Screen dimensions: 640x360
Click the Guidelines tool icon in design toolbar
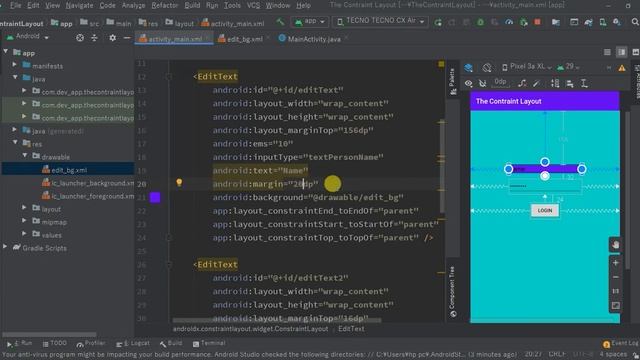[x=584, y=83]
